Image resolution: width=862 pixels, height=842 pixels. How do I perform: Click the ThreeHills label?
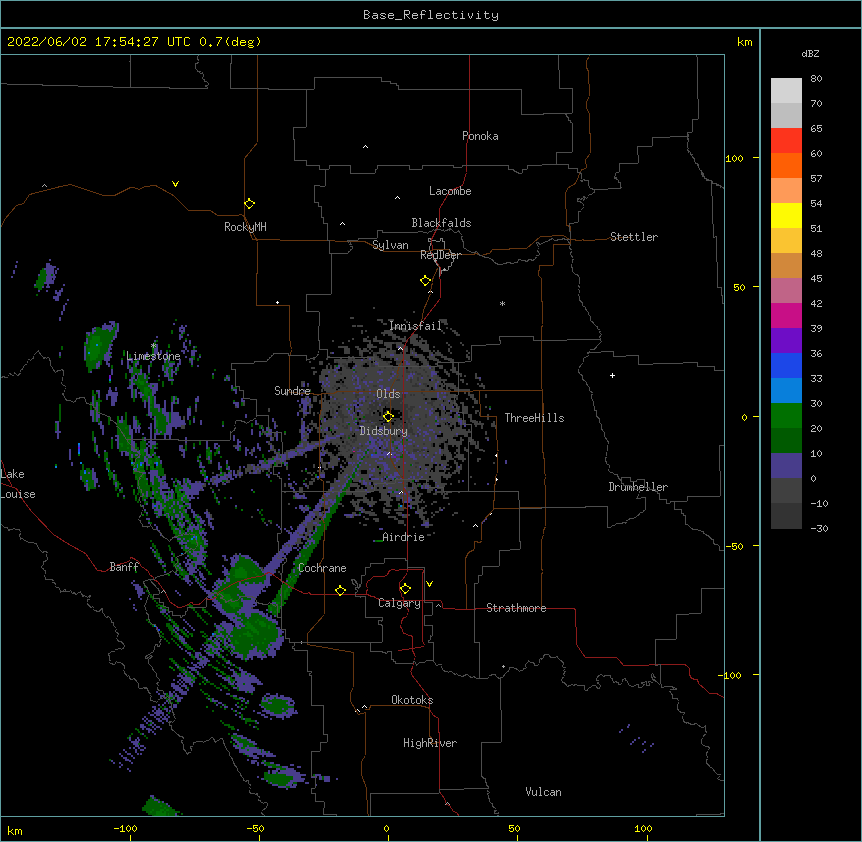534,418
